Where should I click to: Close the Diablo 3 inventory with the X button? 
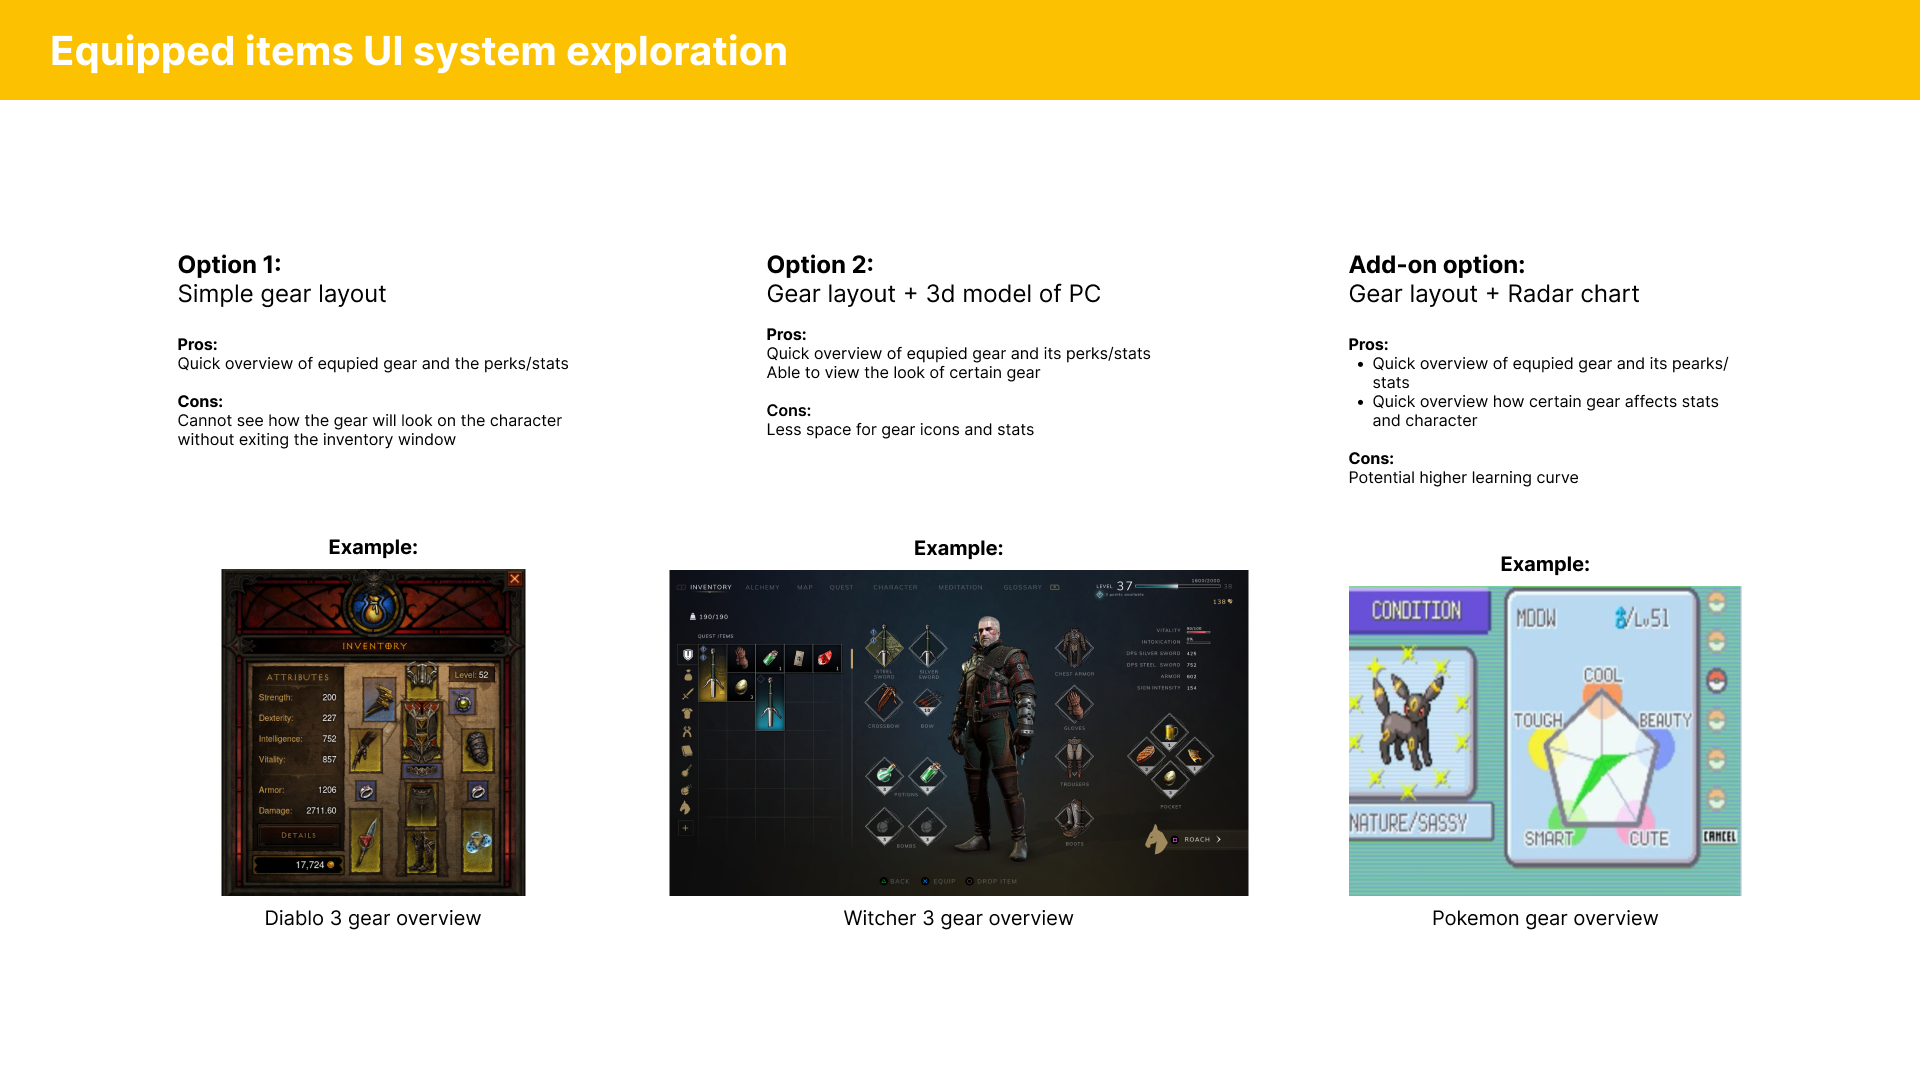514,579
